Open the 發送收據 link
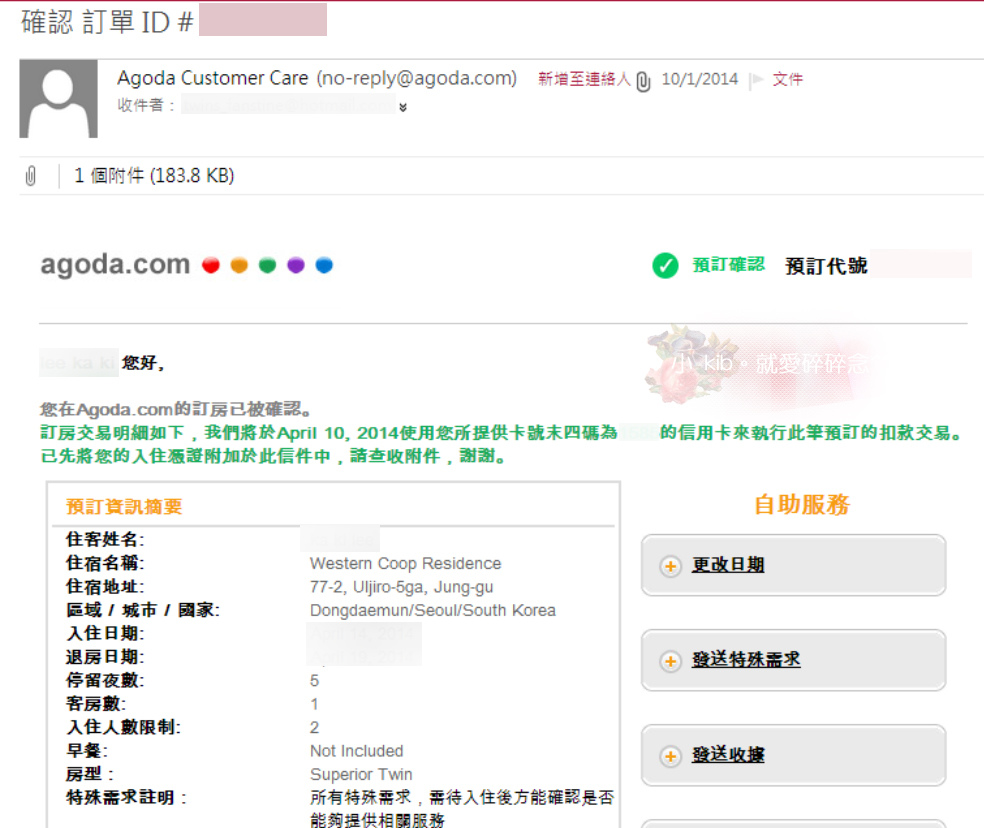This screenshot has width=984, height=828. (728, 755)
